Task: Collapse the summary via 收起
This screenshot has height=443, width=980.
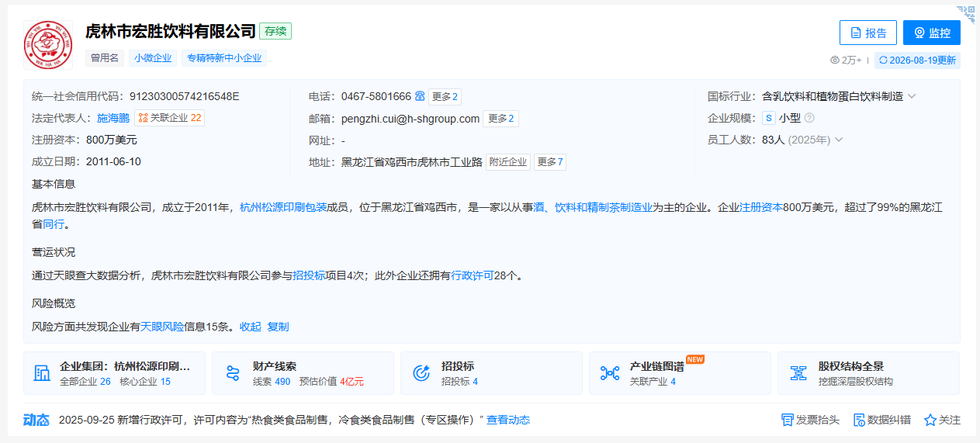Action: (x=251, y=326)
